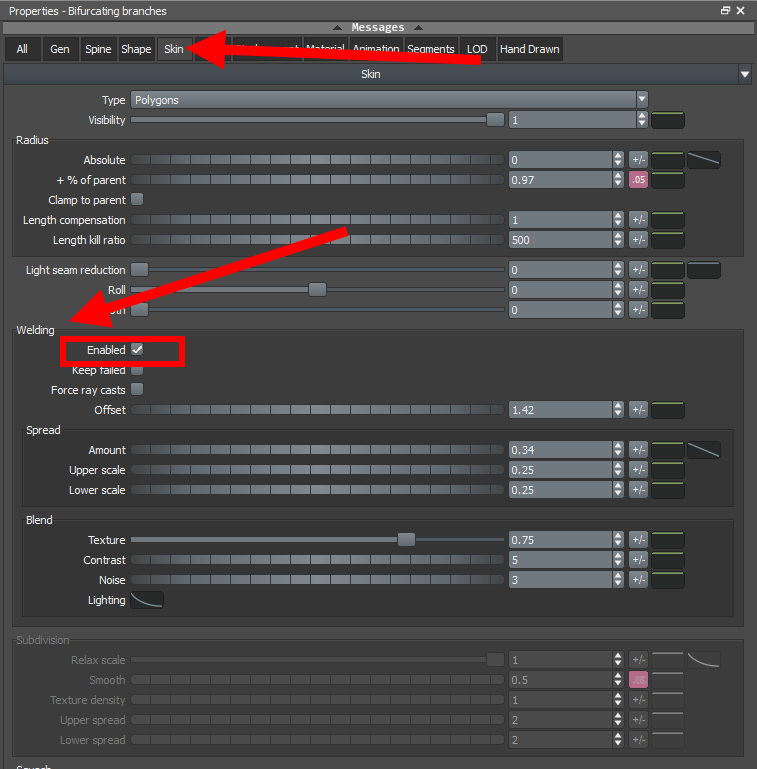Toggle Welding Enabled checkbox

(x=137, y=350)
